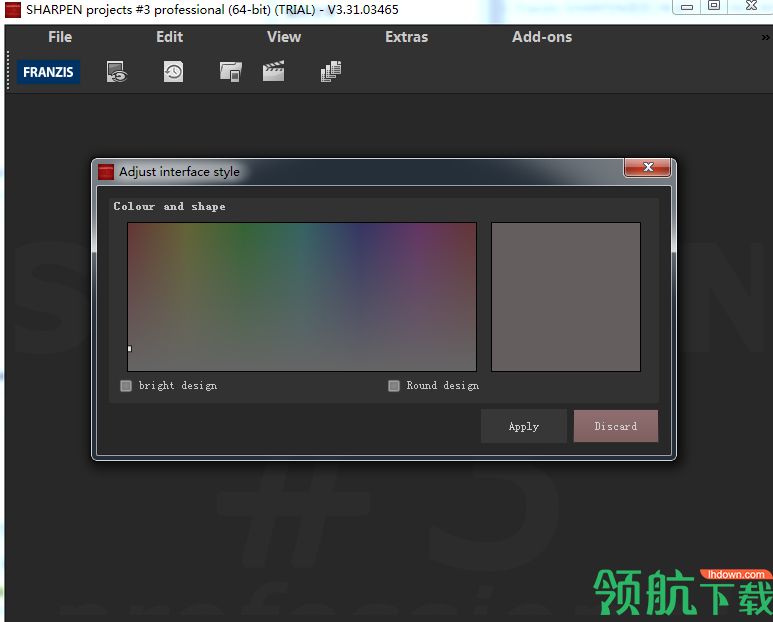Click the grey colour preview box
The image size is (773, 622).
[566, 297]
